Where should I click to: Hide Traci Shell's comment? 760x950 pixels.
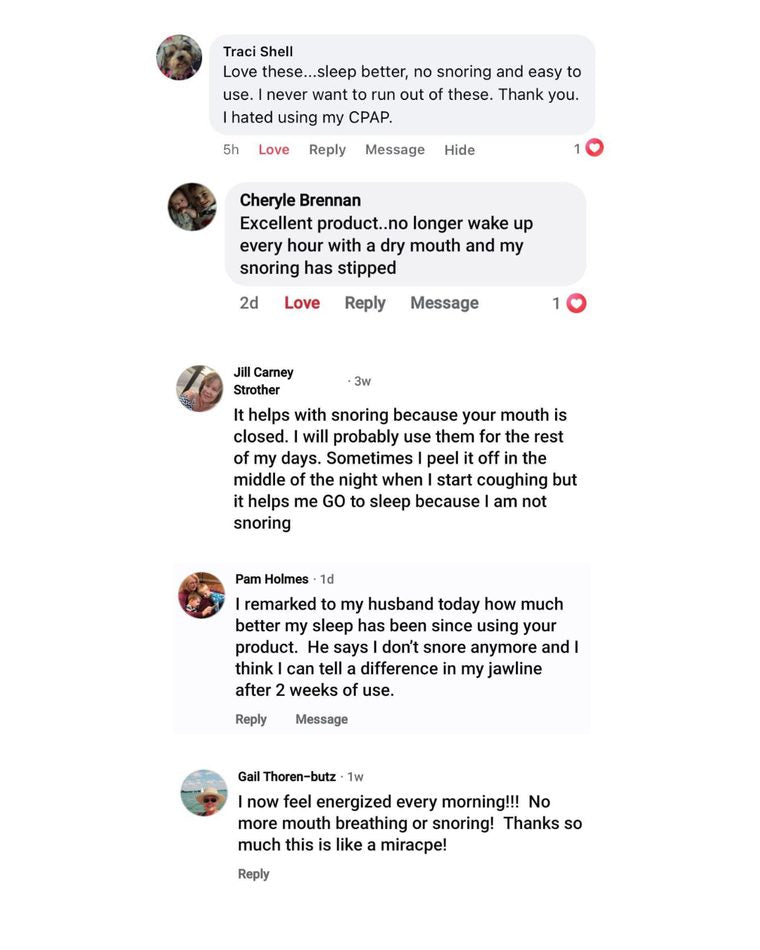pos(459,150)
